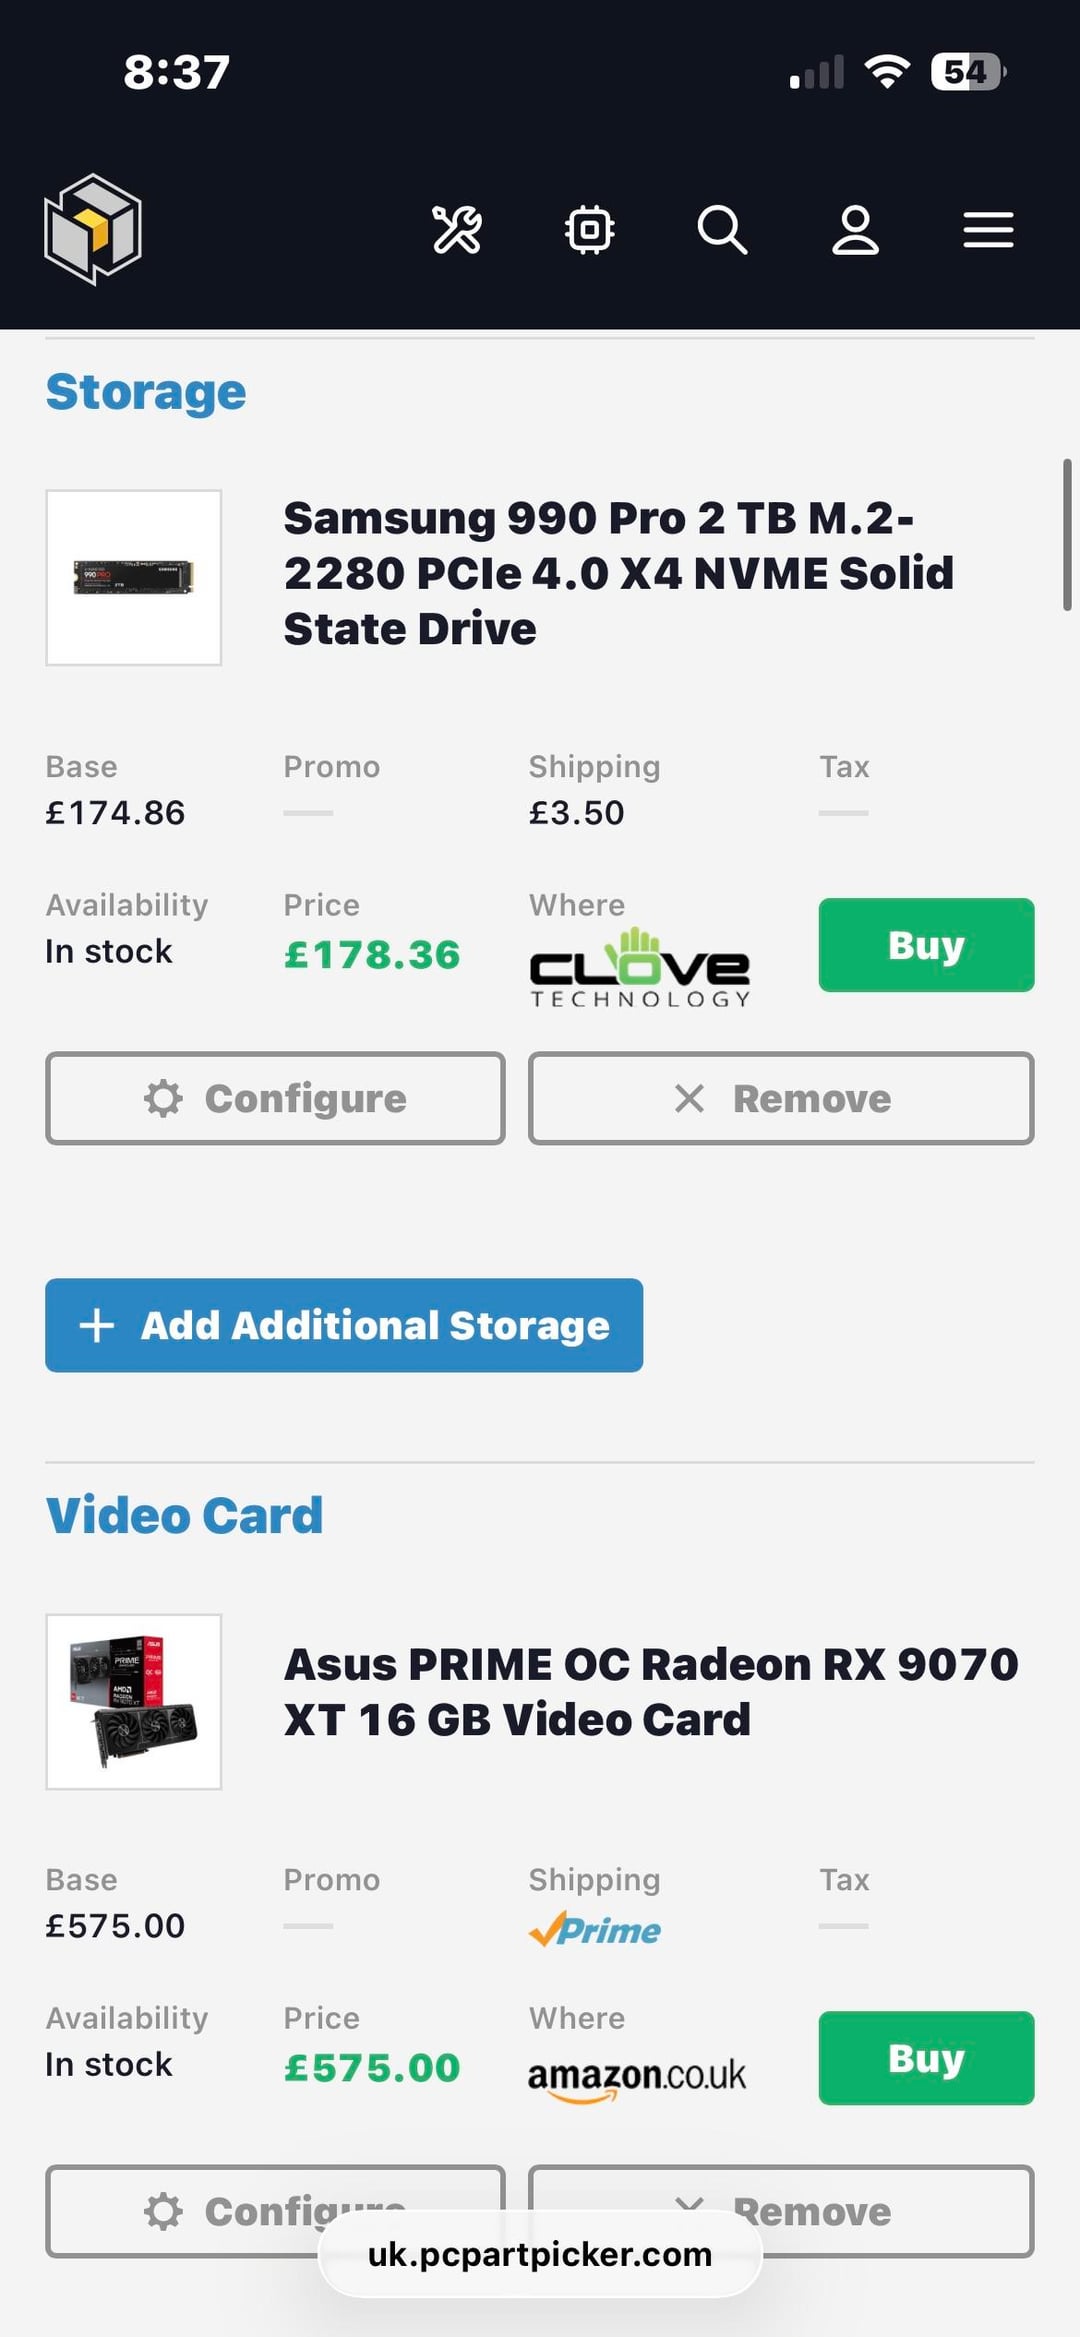Click the X icon on Samsung Remove
This screenshot has height=2337, width=1080.
coord(689,1098)
